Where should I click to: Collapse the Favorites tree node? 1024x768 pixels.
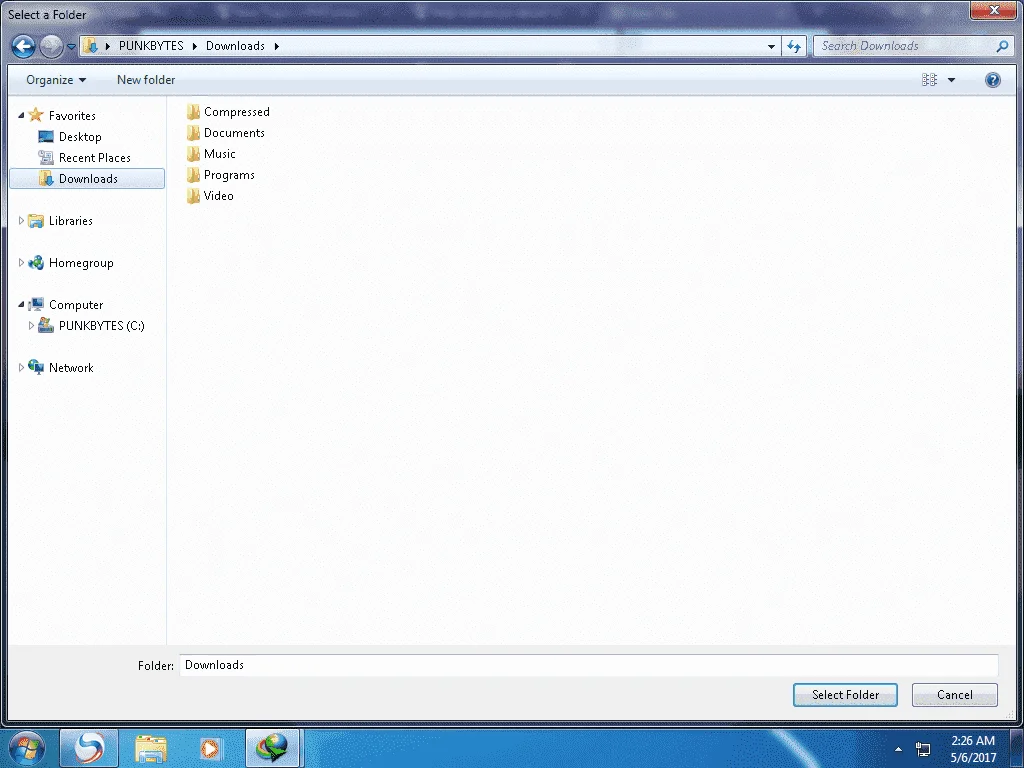[x=21, y=116]
